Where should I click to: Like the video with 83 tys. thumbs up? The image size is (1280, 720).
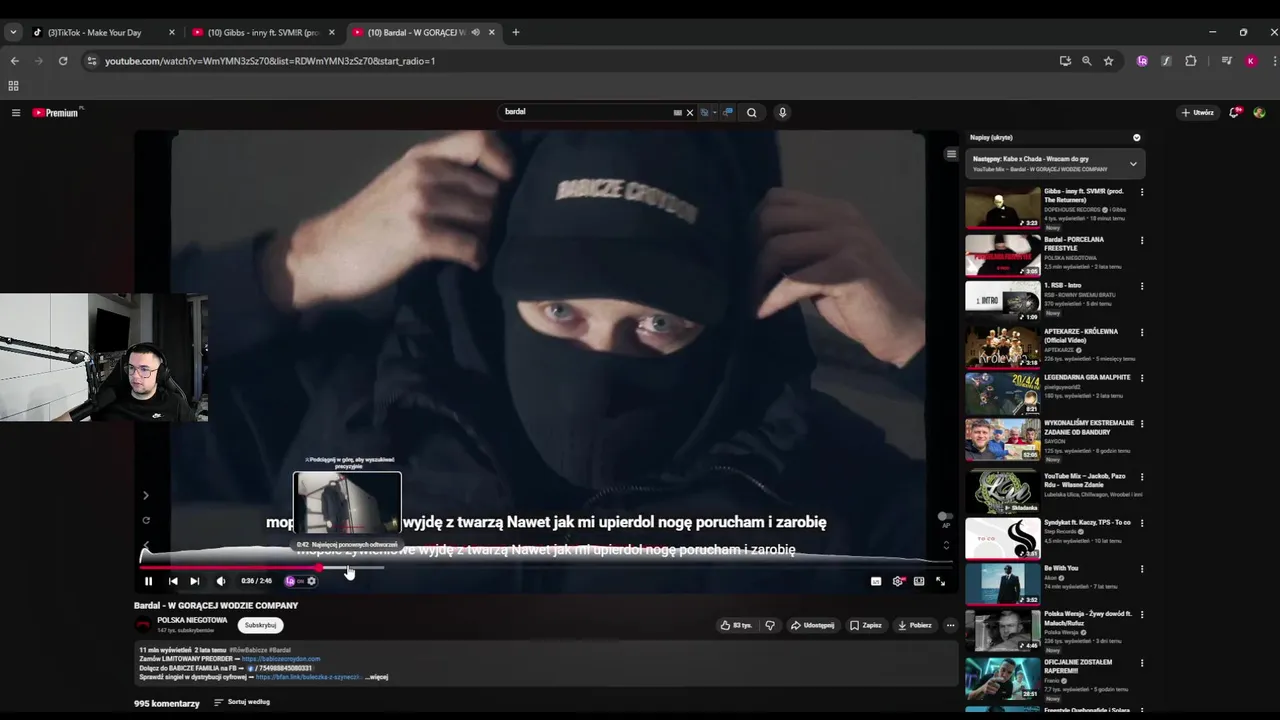[736, 625]
